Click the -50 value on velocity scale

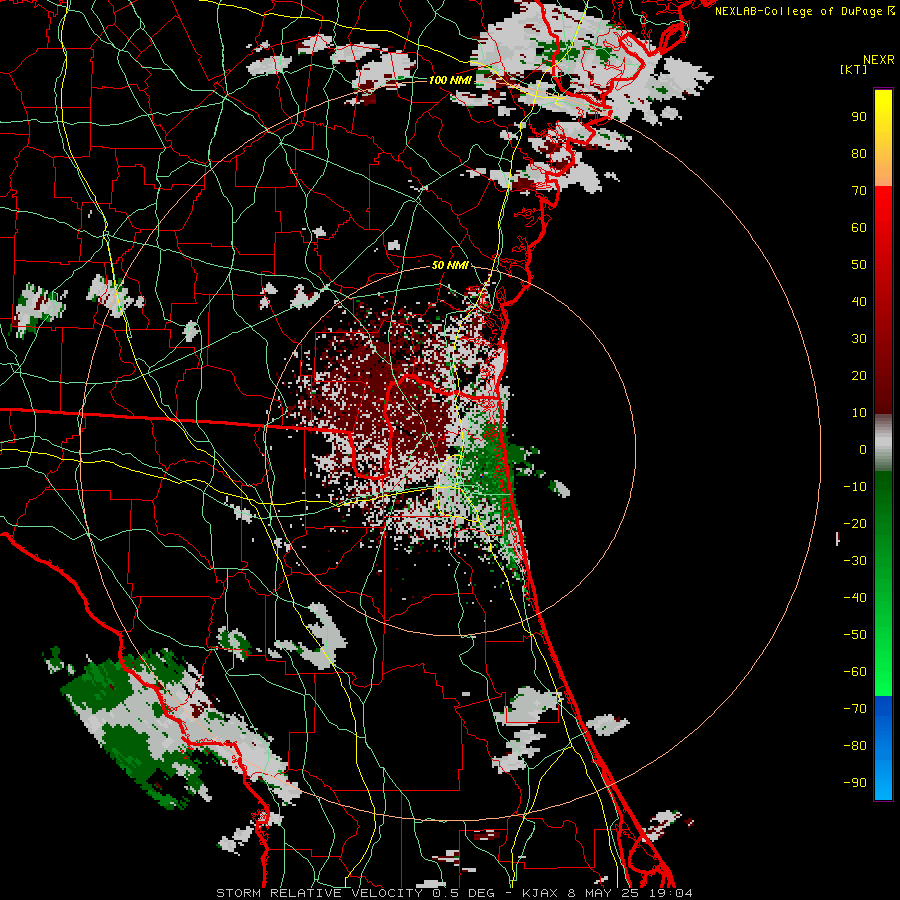click(855, 635)
